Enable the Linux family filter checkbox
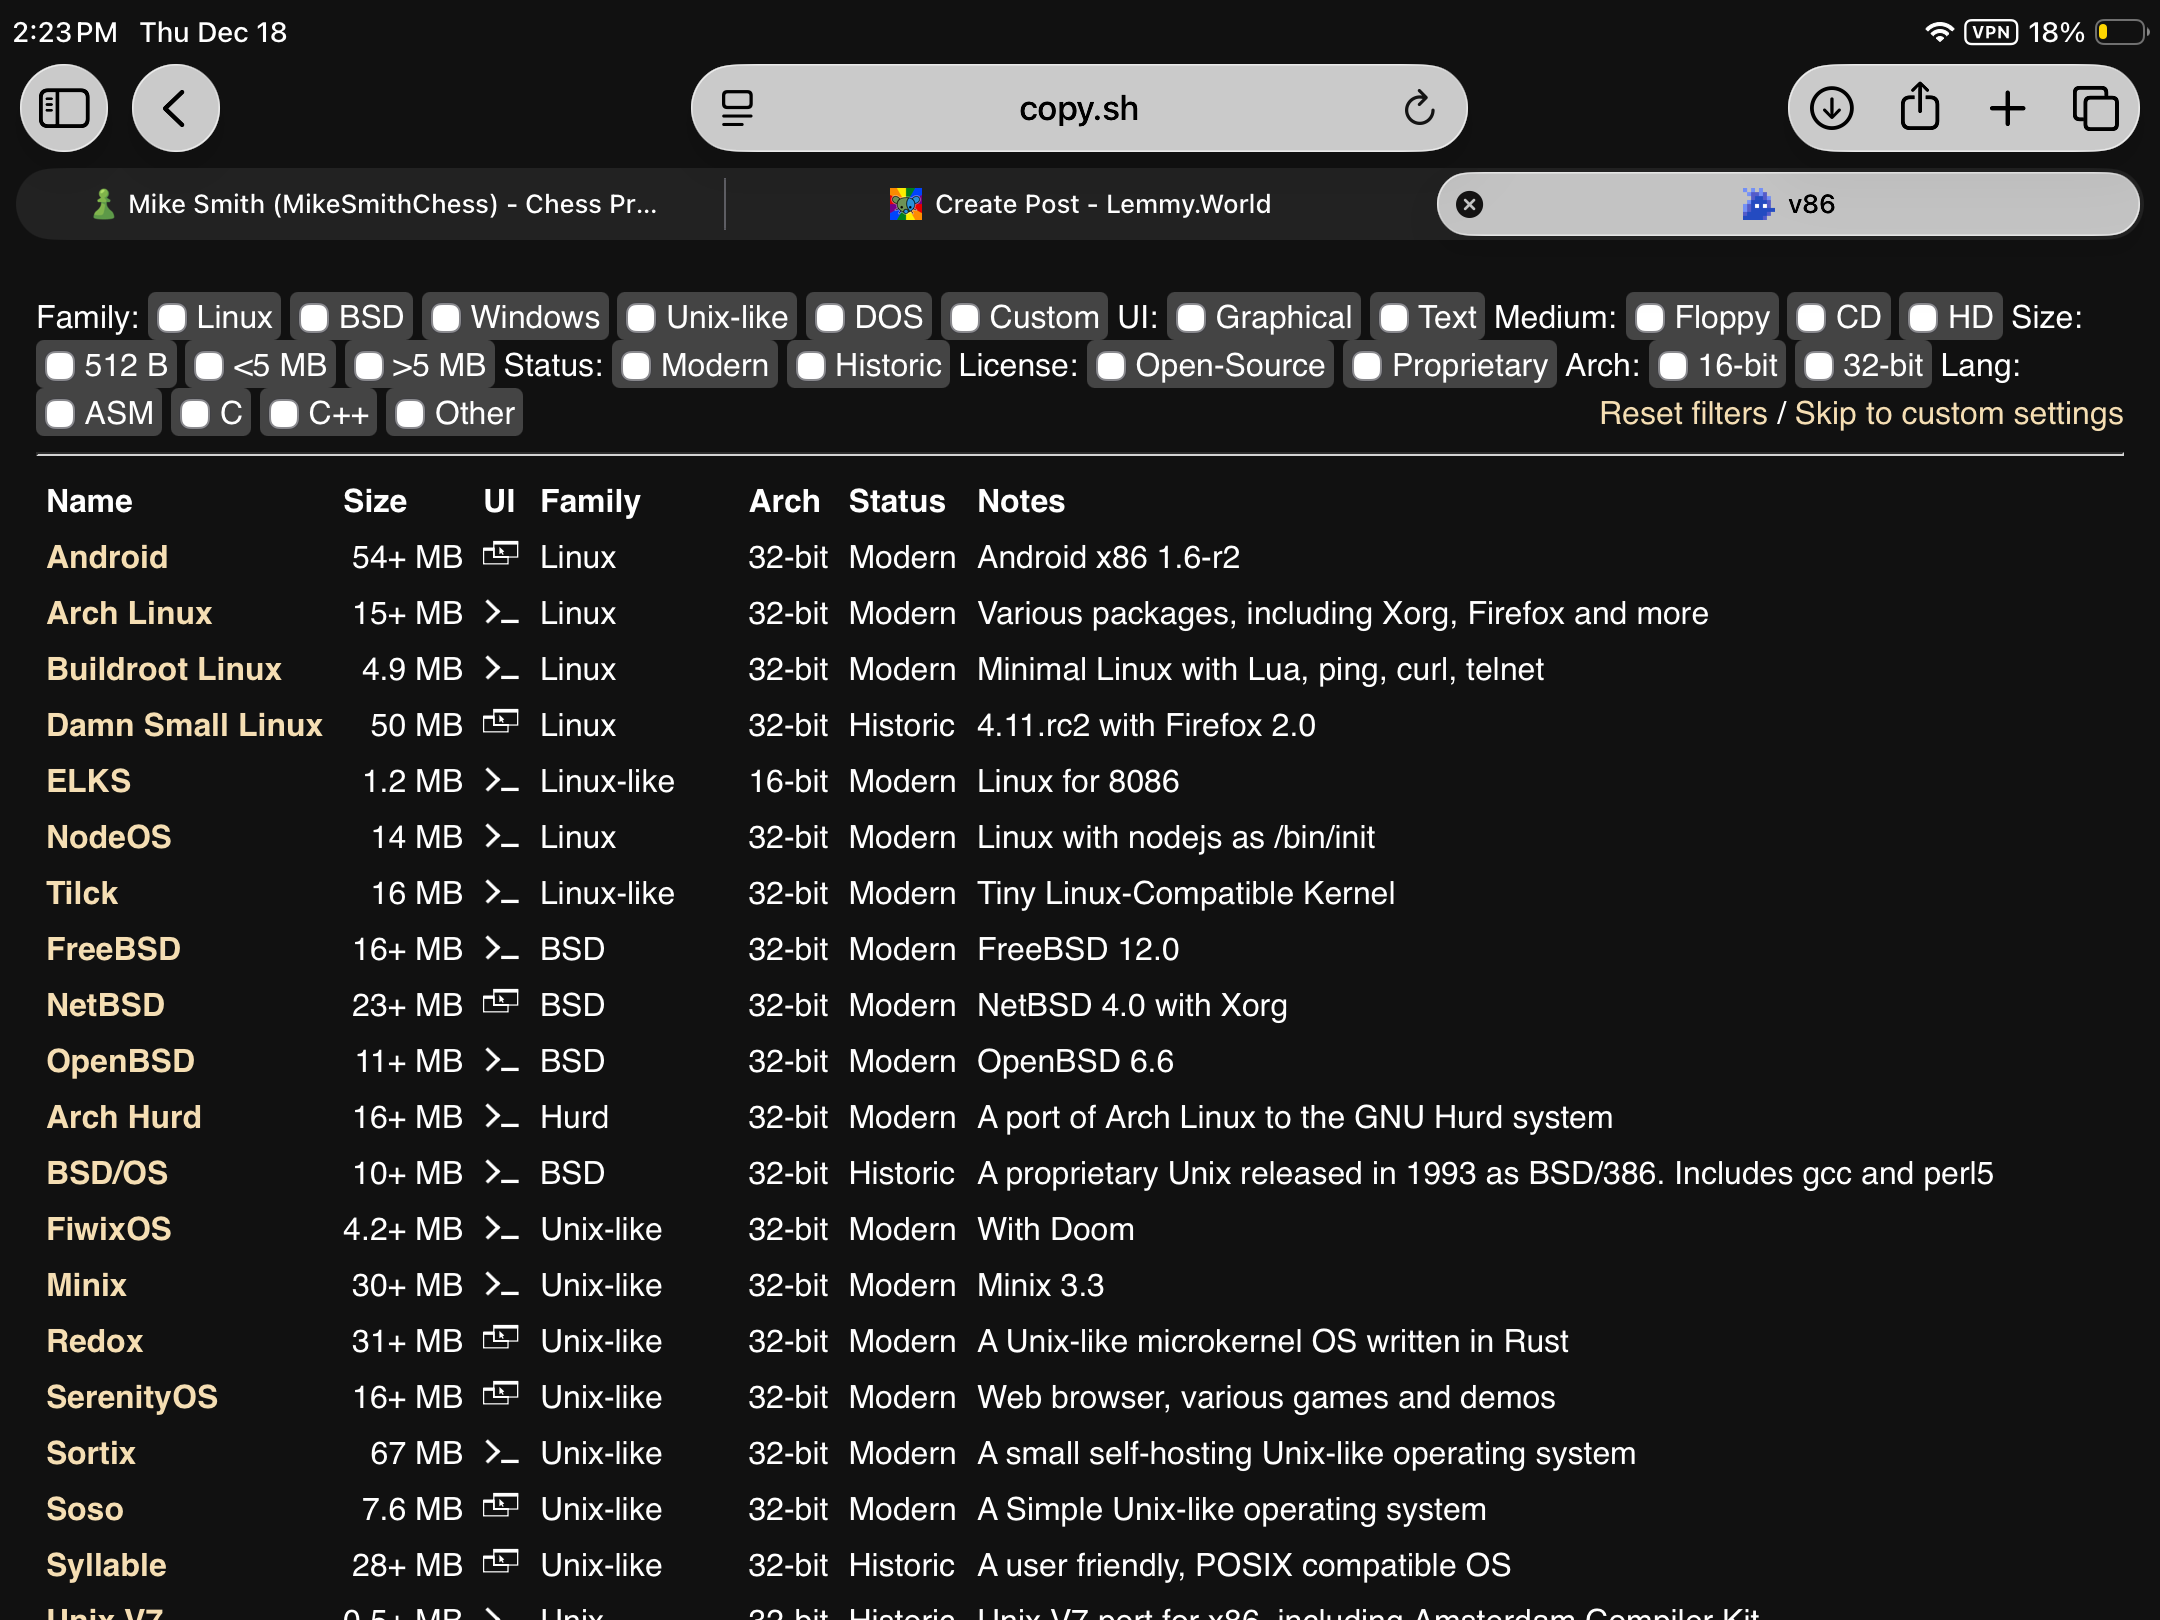 173,318
